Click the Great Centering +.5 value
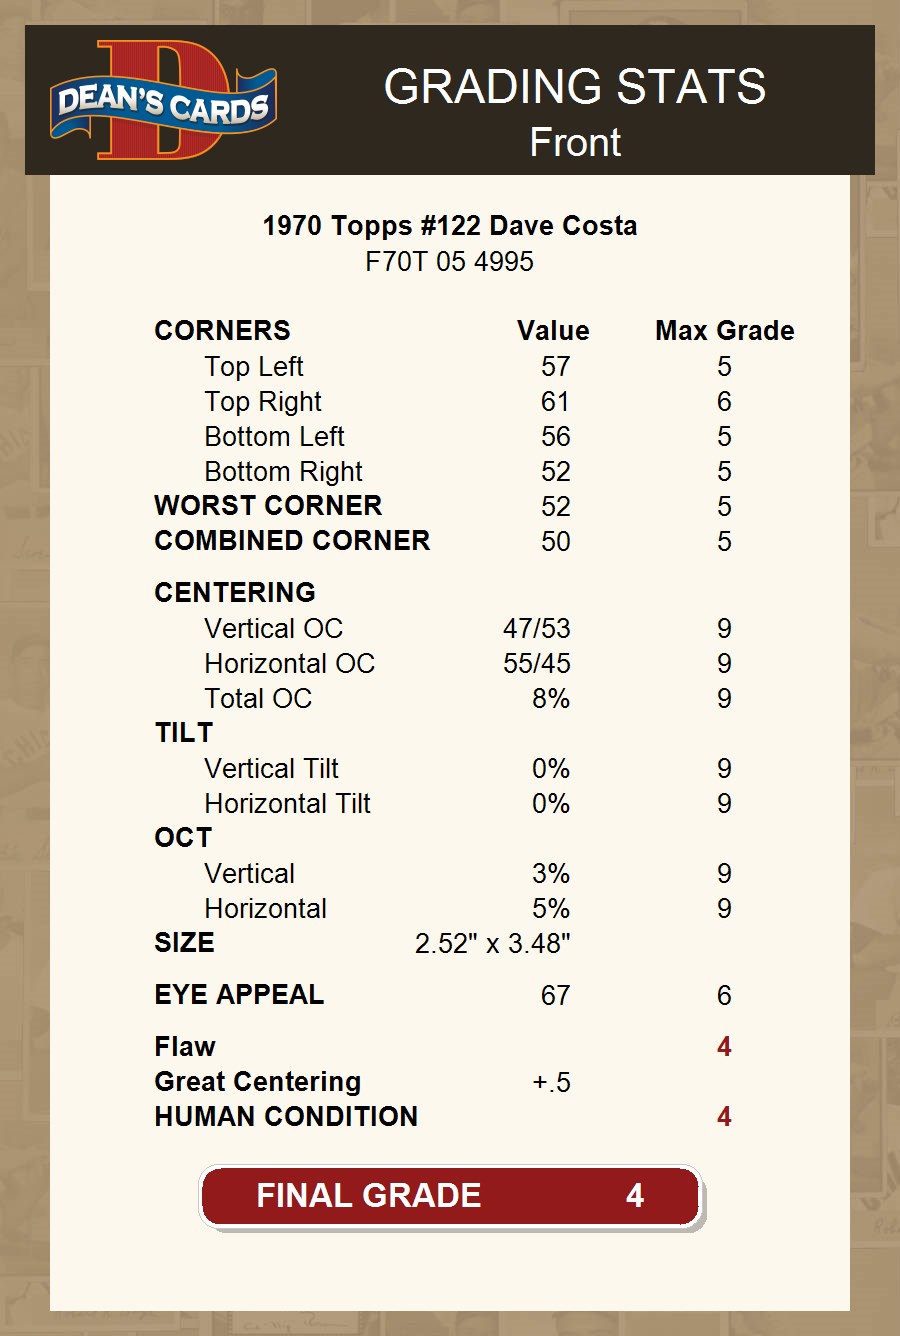 (x=551, y=1082)
